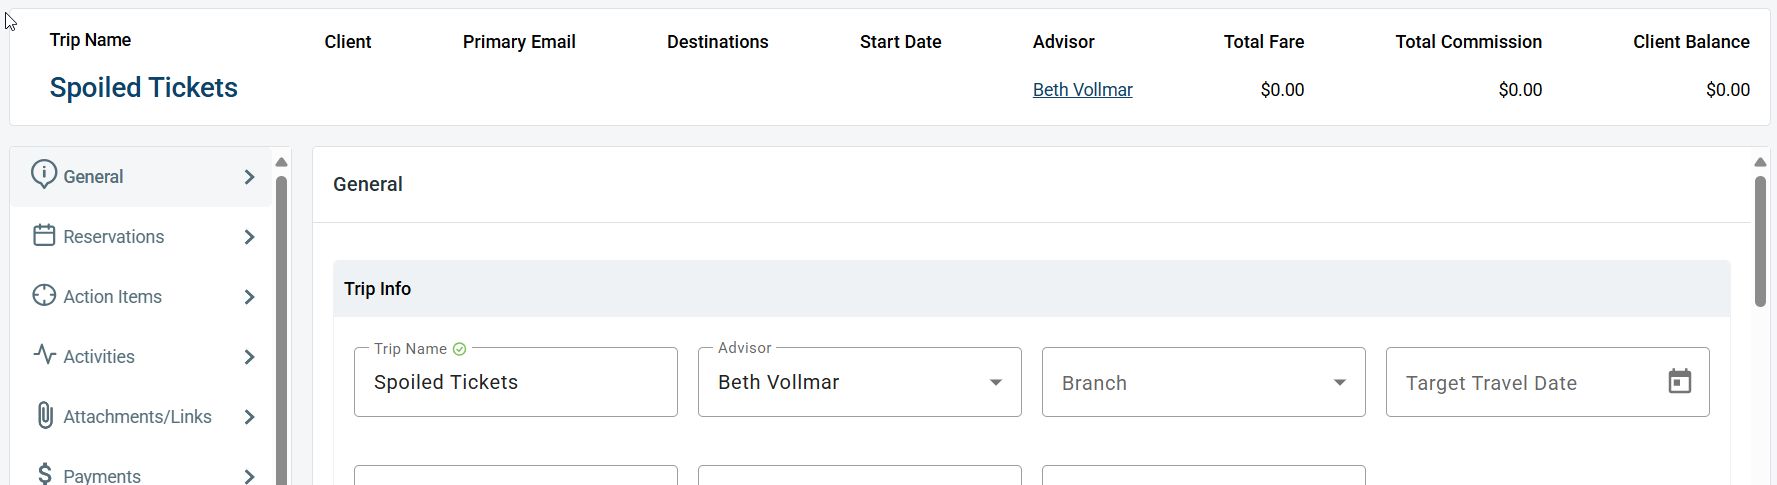Click the Reservations calendar icon
Image resolution: width=1777 pixels, height=485 pixels.
pyautogui.click(x=44, y=235)
